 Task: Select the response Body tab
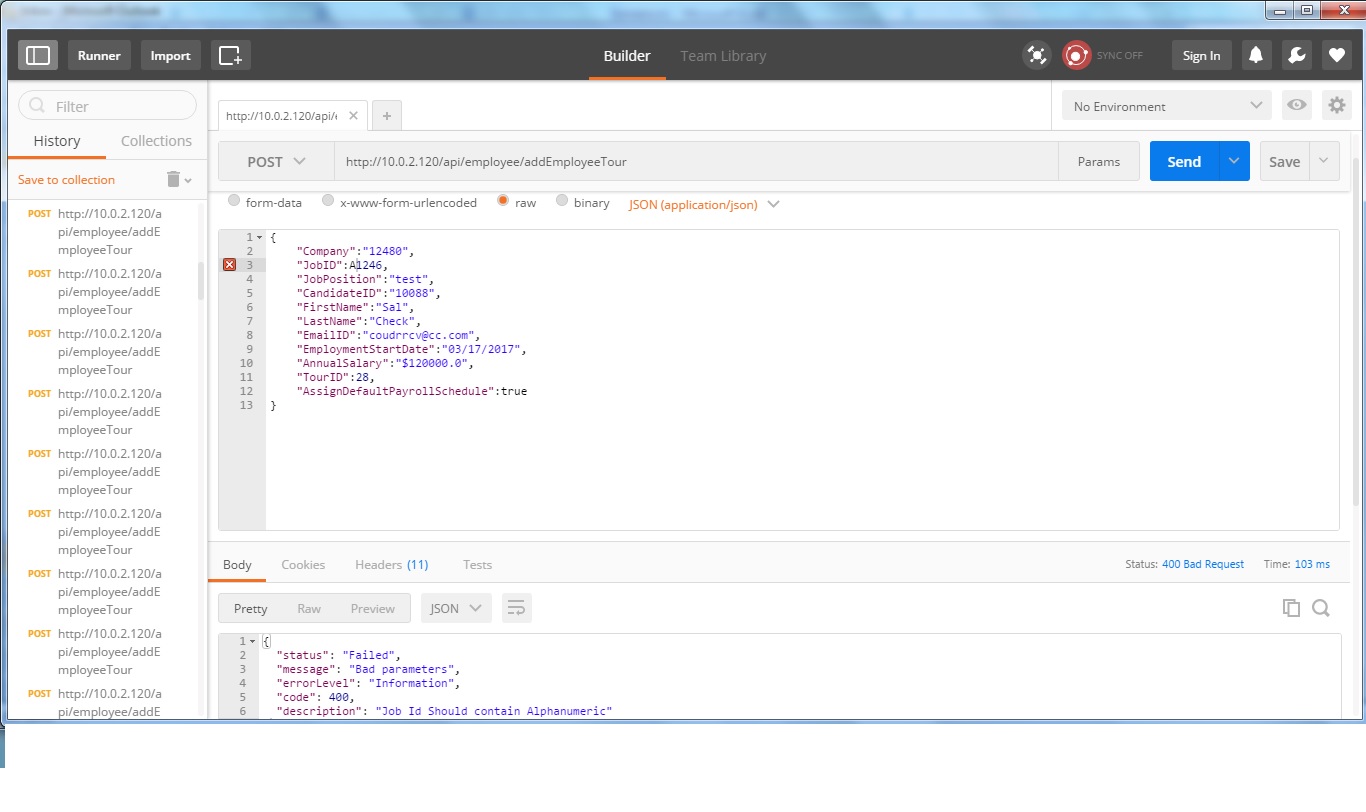click(237, 565)
